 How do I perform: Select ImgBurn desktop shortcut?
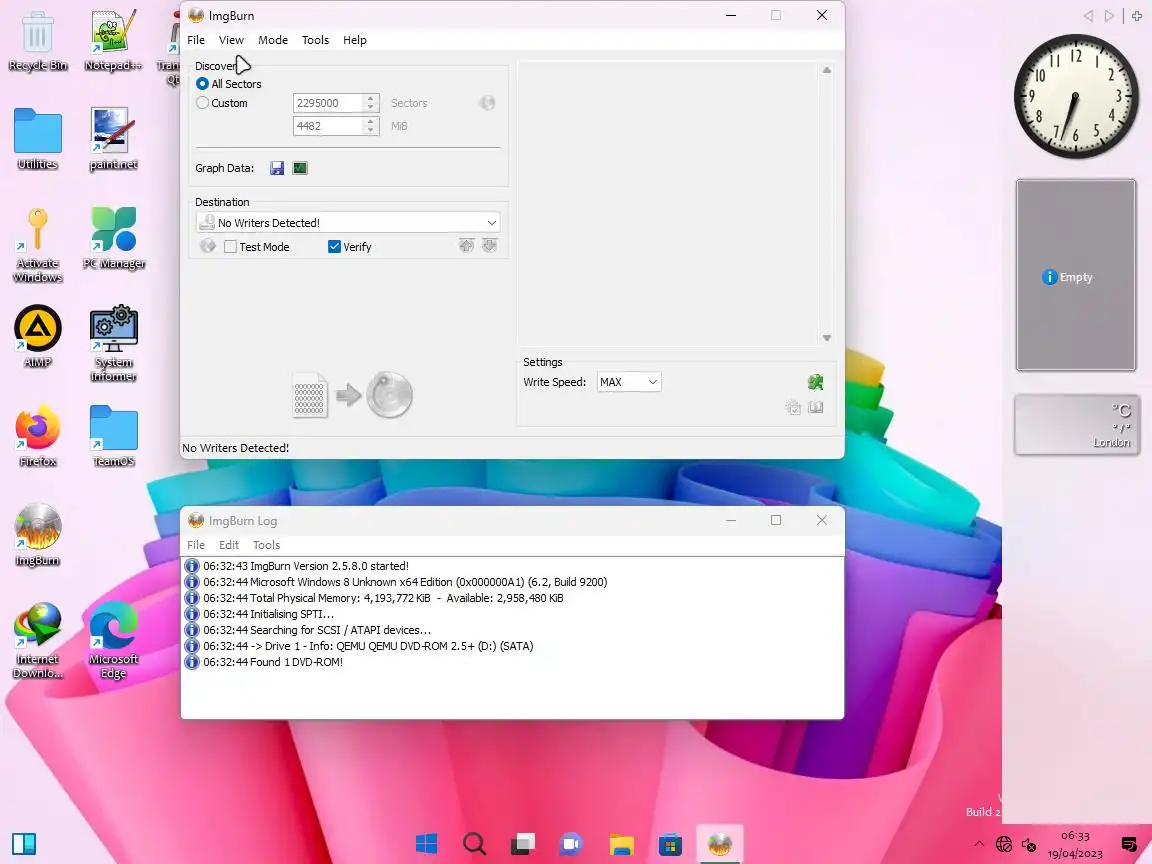37,536
